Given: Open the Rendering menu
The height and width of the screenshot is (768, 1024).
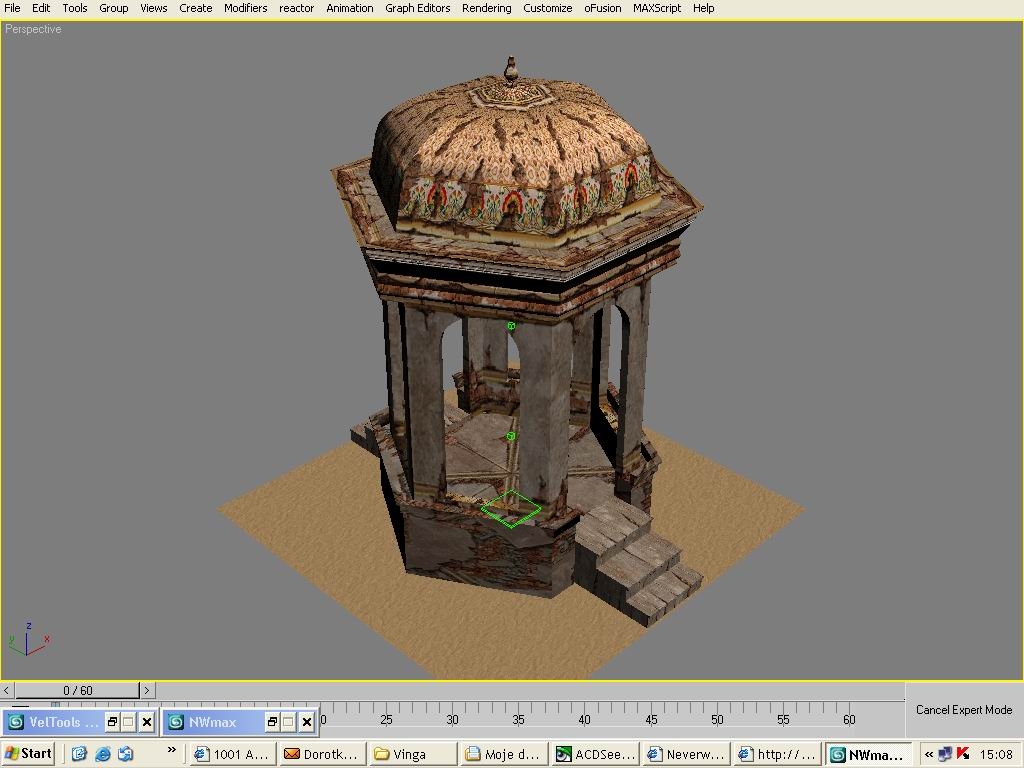Looking at the screenshot, I should tap(486, 8).
